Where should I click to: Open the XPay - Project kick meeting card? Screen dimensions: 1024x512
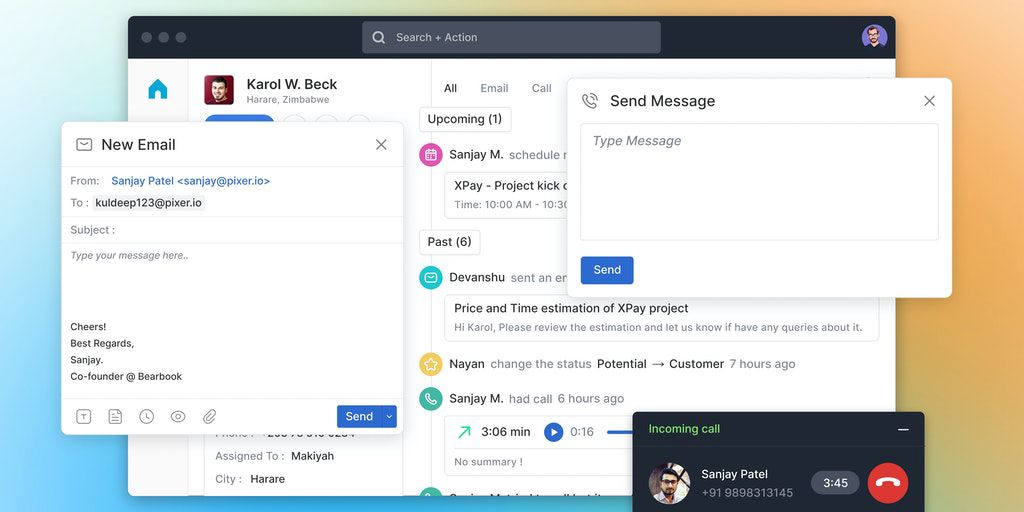click(x=506, y=194)
